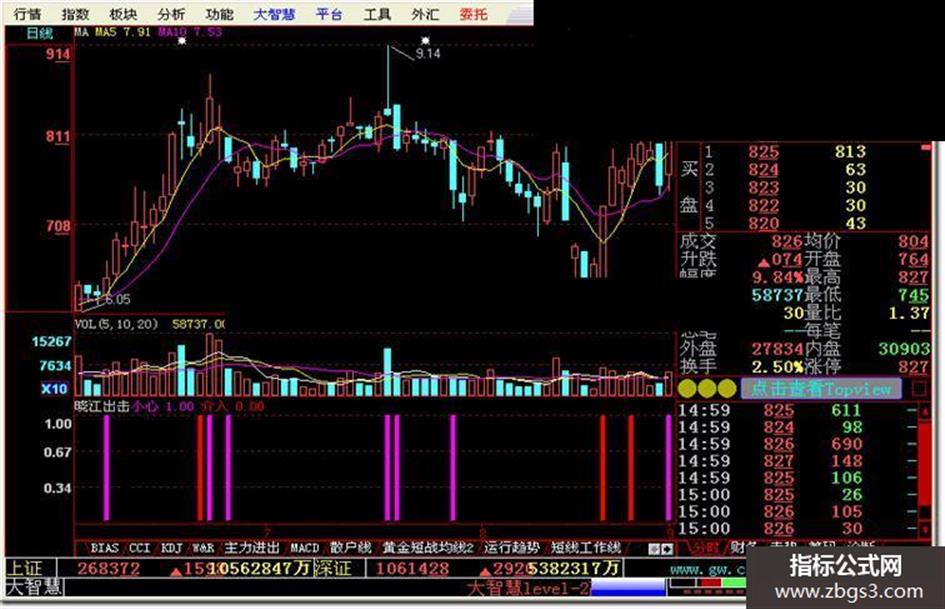This screenshot has height=609, width=945.
Task: Open the 分析 menu
Action: click(x=171, y=14)
